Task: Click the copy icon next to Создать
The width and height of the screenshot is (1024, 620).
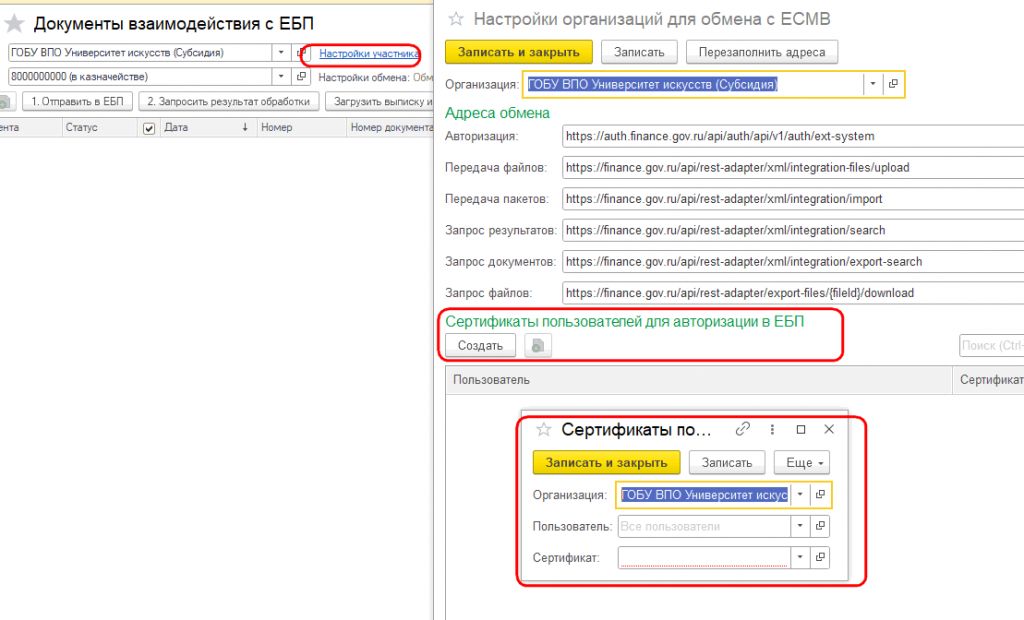Action: (x=537, y=346)
